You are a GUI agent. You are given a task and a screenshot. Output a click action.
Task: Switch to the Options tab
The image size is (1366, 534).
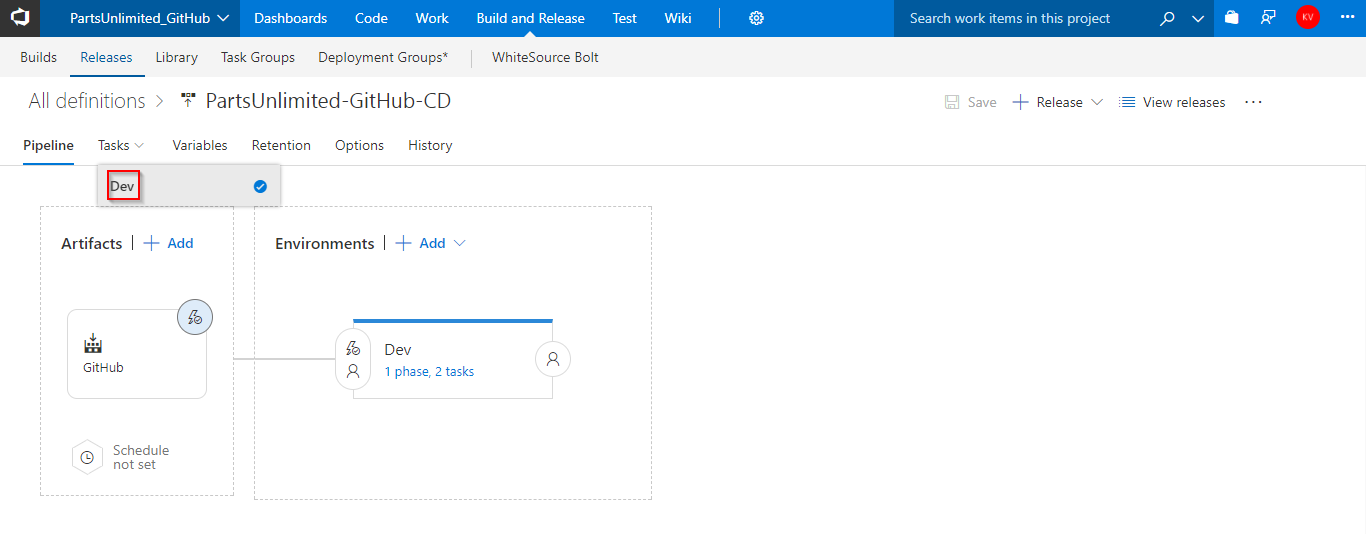(x=359, y=145)
